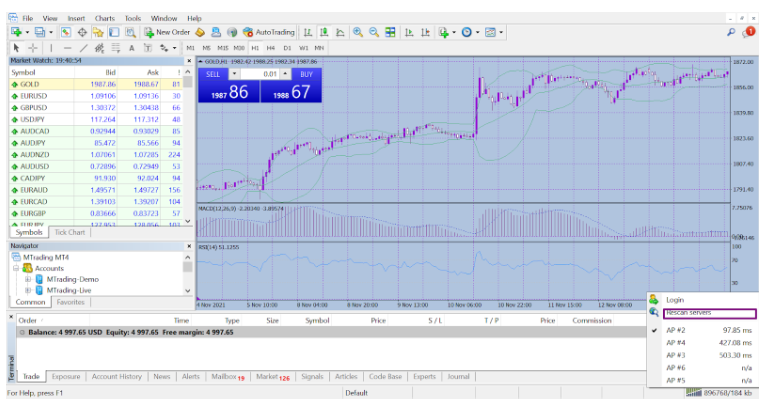Open the Charts menu
The width and height of the screenshot is (770, 405).
pyautogui.click(x=105, y=18)
